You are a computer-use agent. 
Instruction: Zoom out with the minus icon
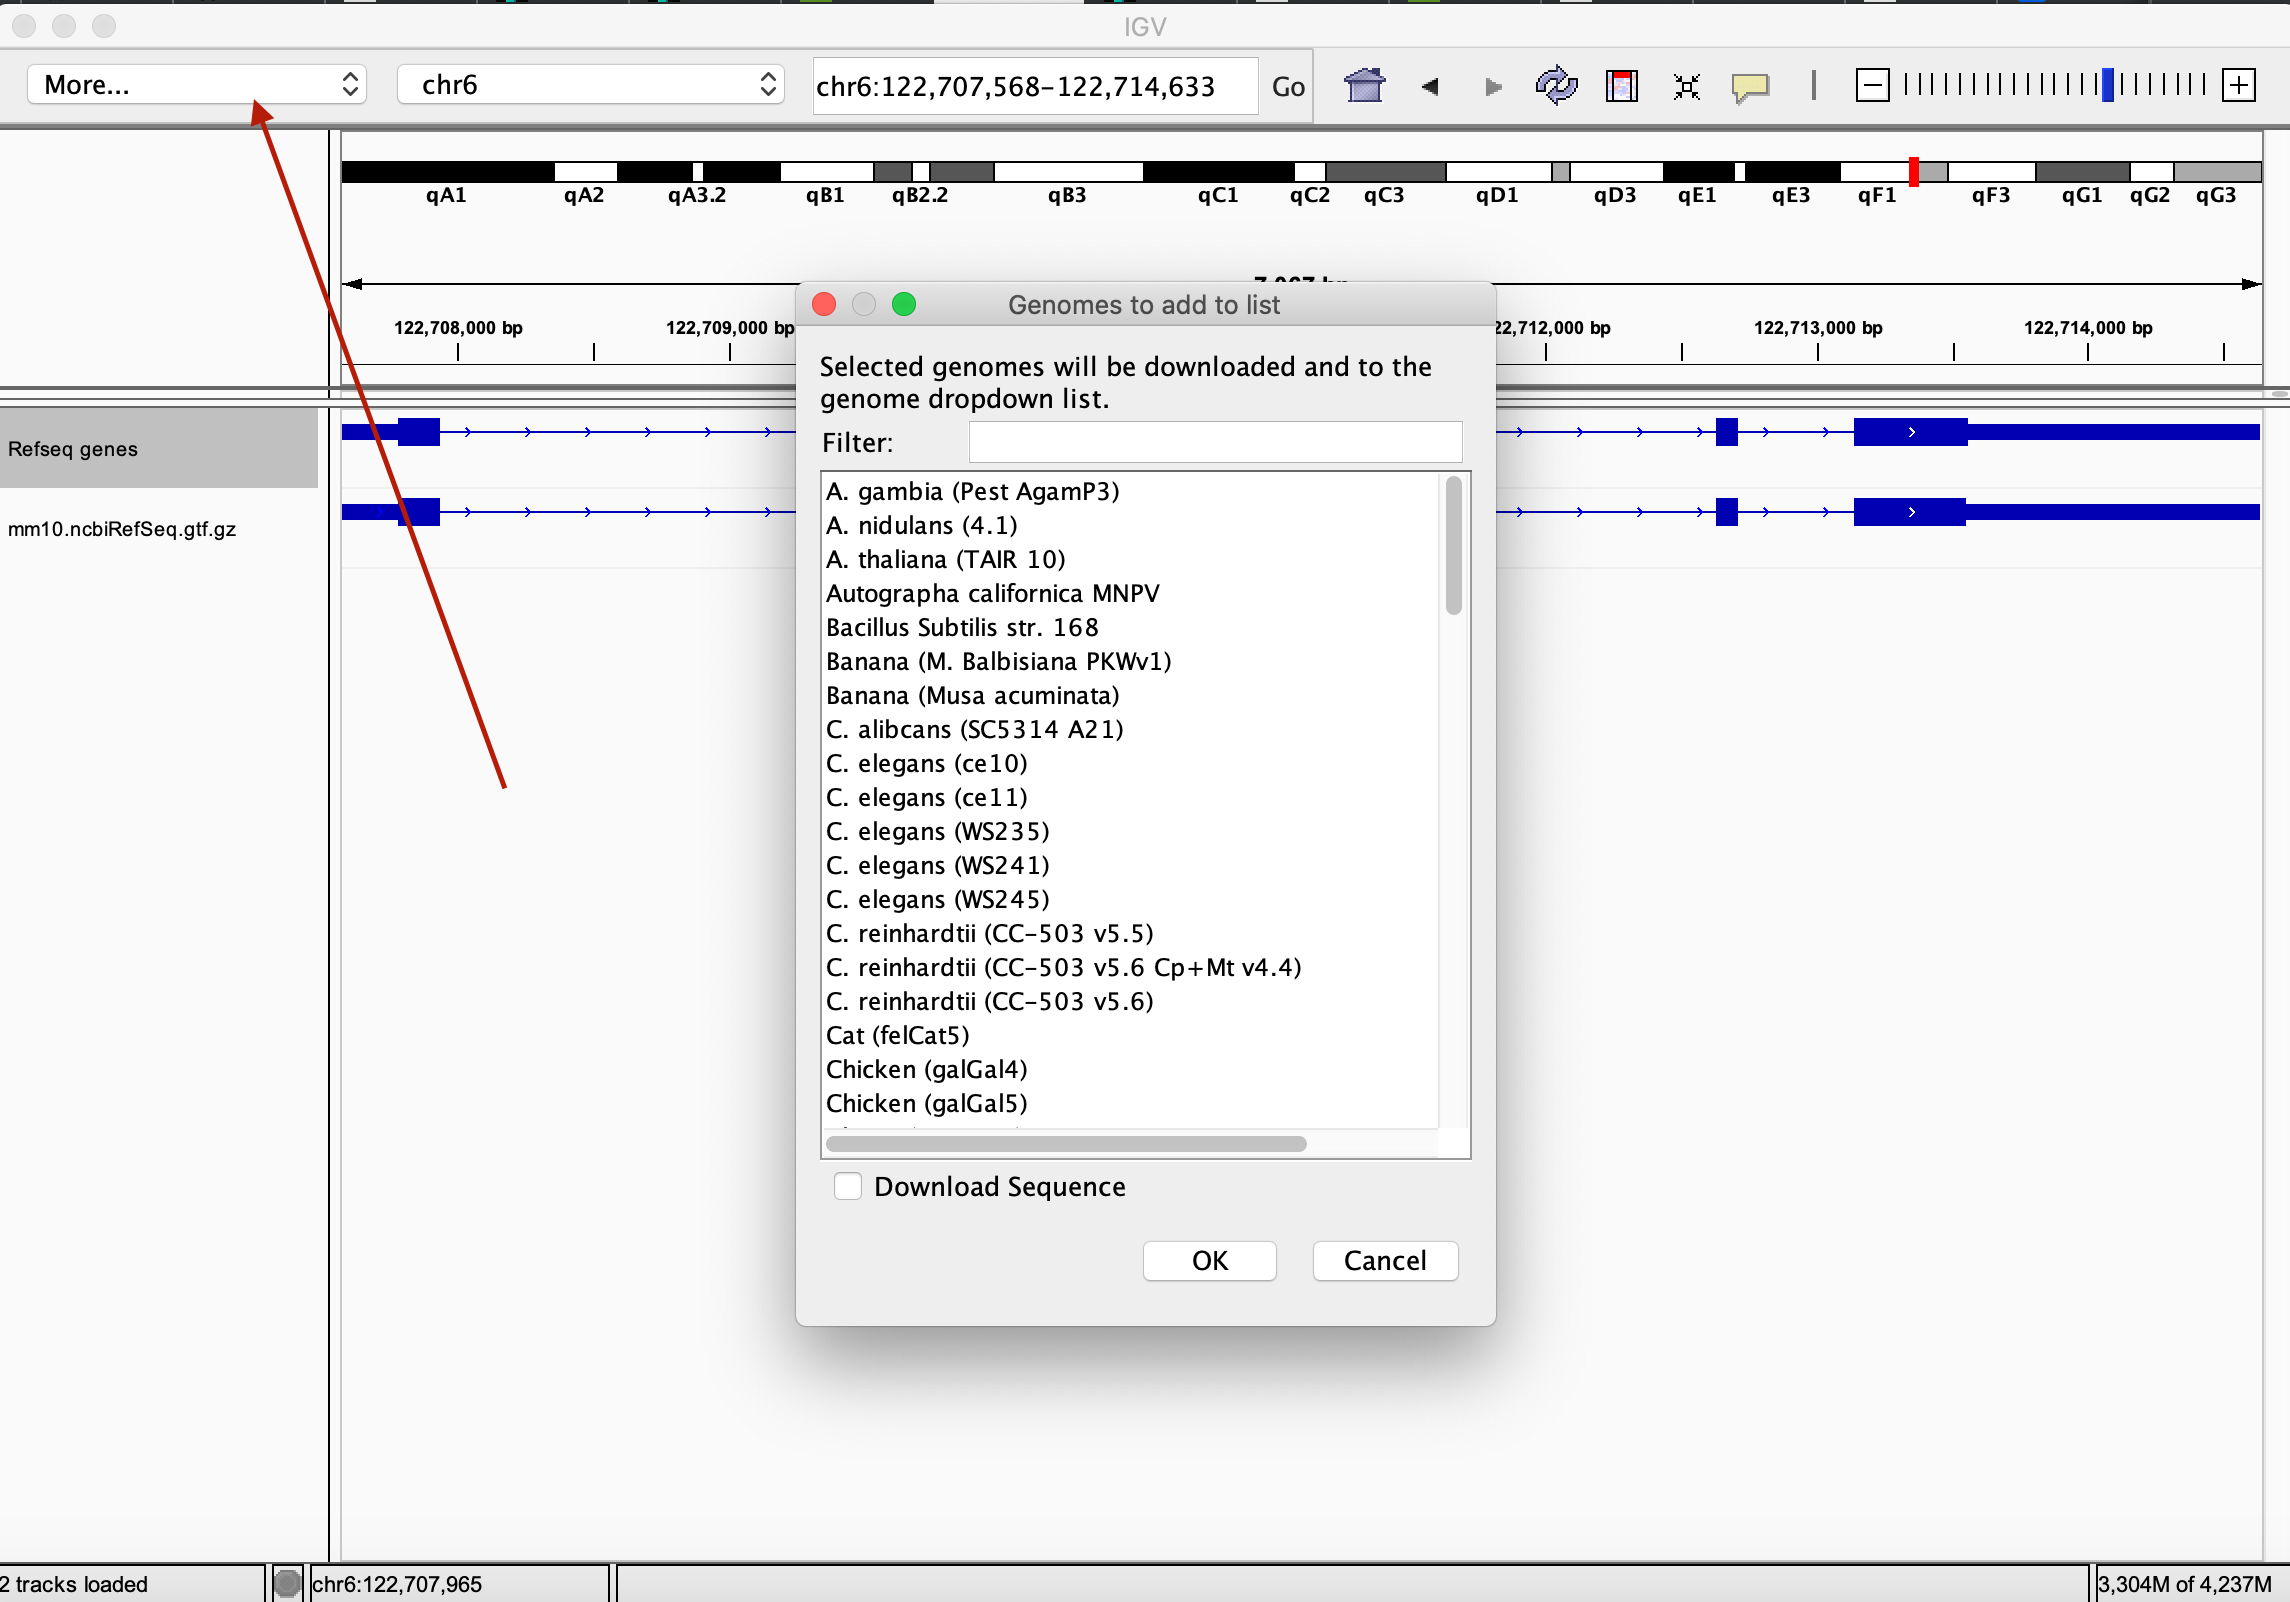pyautogui.click(x=1872, y=85)
